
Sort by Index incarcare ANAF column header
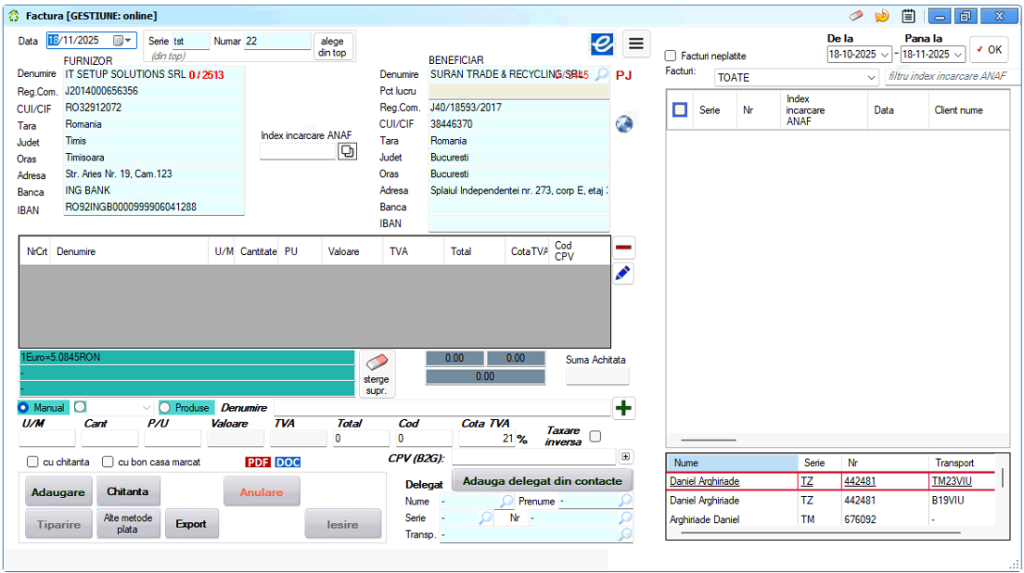pos(824,110)
